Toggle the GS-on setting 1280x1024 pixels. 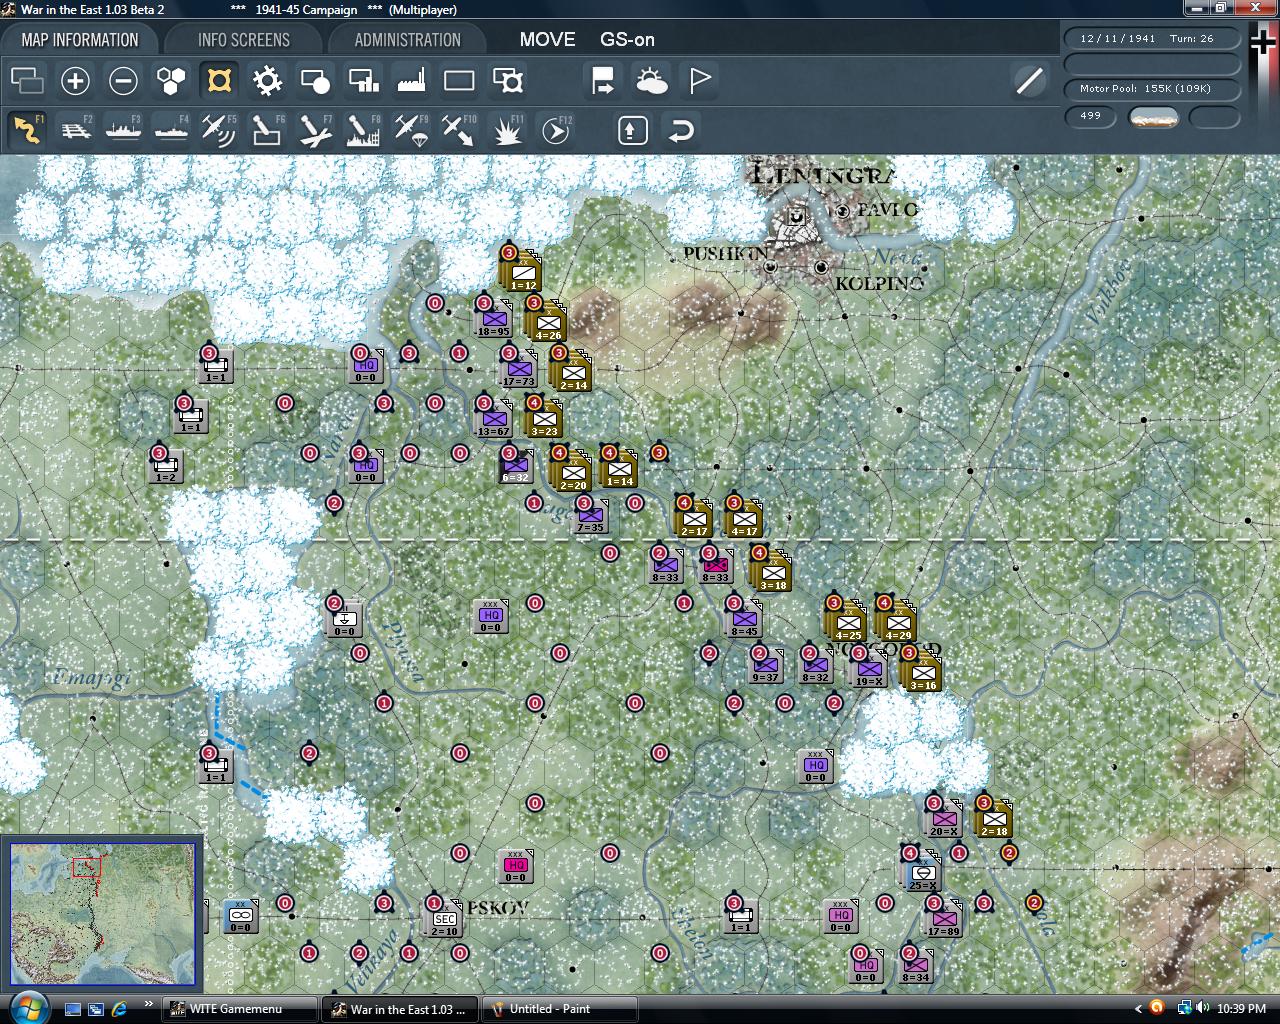(x=629, y=40)
